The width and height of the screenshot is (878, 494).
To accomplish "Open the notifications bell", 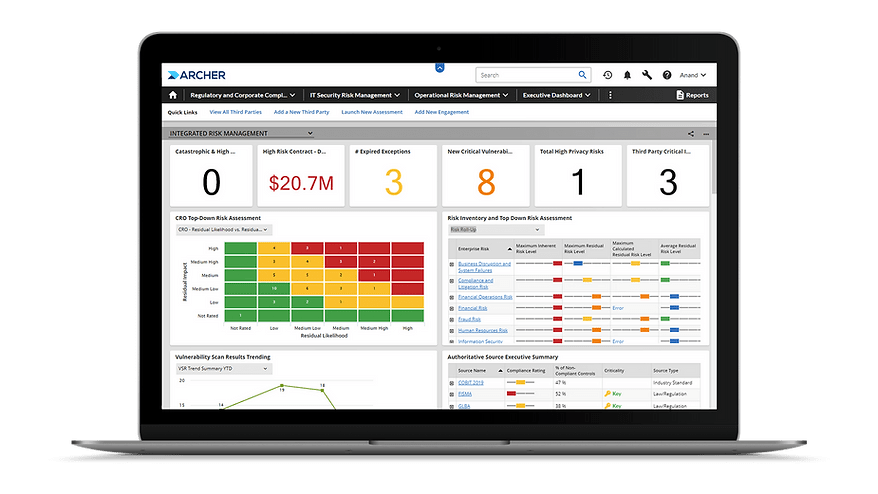I will tap(627, 75).
